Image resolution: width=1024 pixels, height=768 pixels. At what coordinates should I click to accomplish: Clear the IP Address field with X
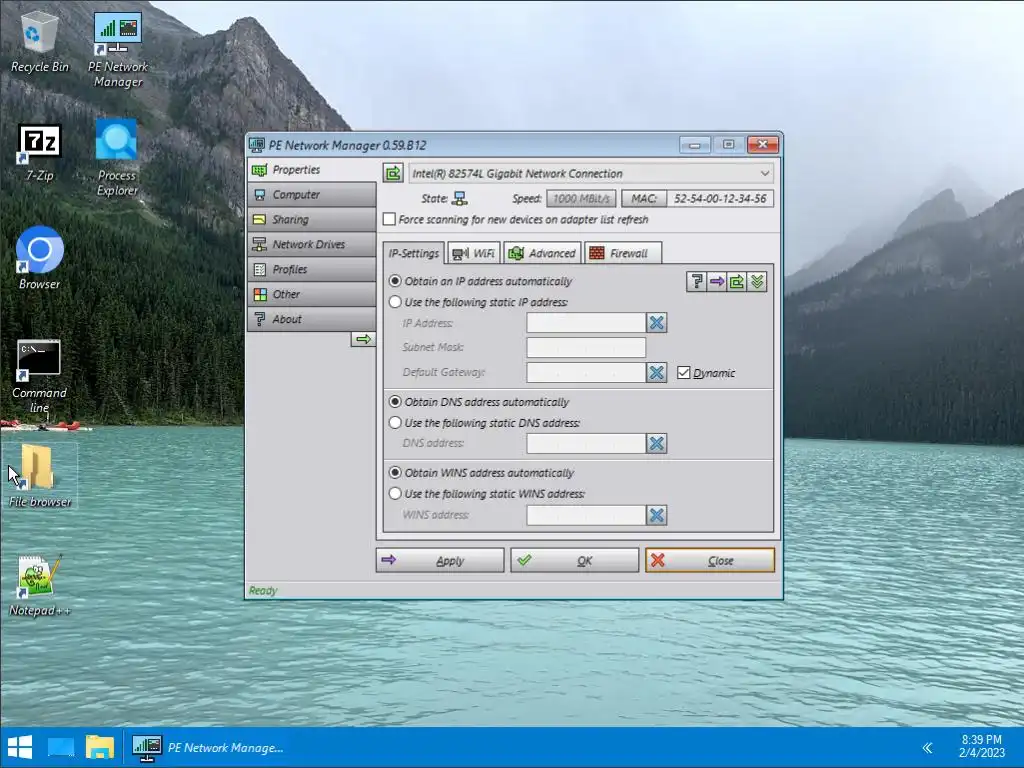pos(656,323)
